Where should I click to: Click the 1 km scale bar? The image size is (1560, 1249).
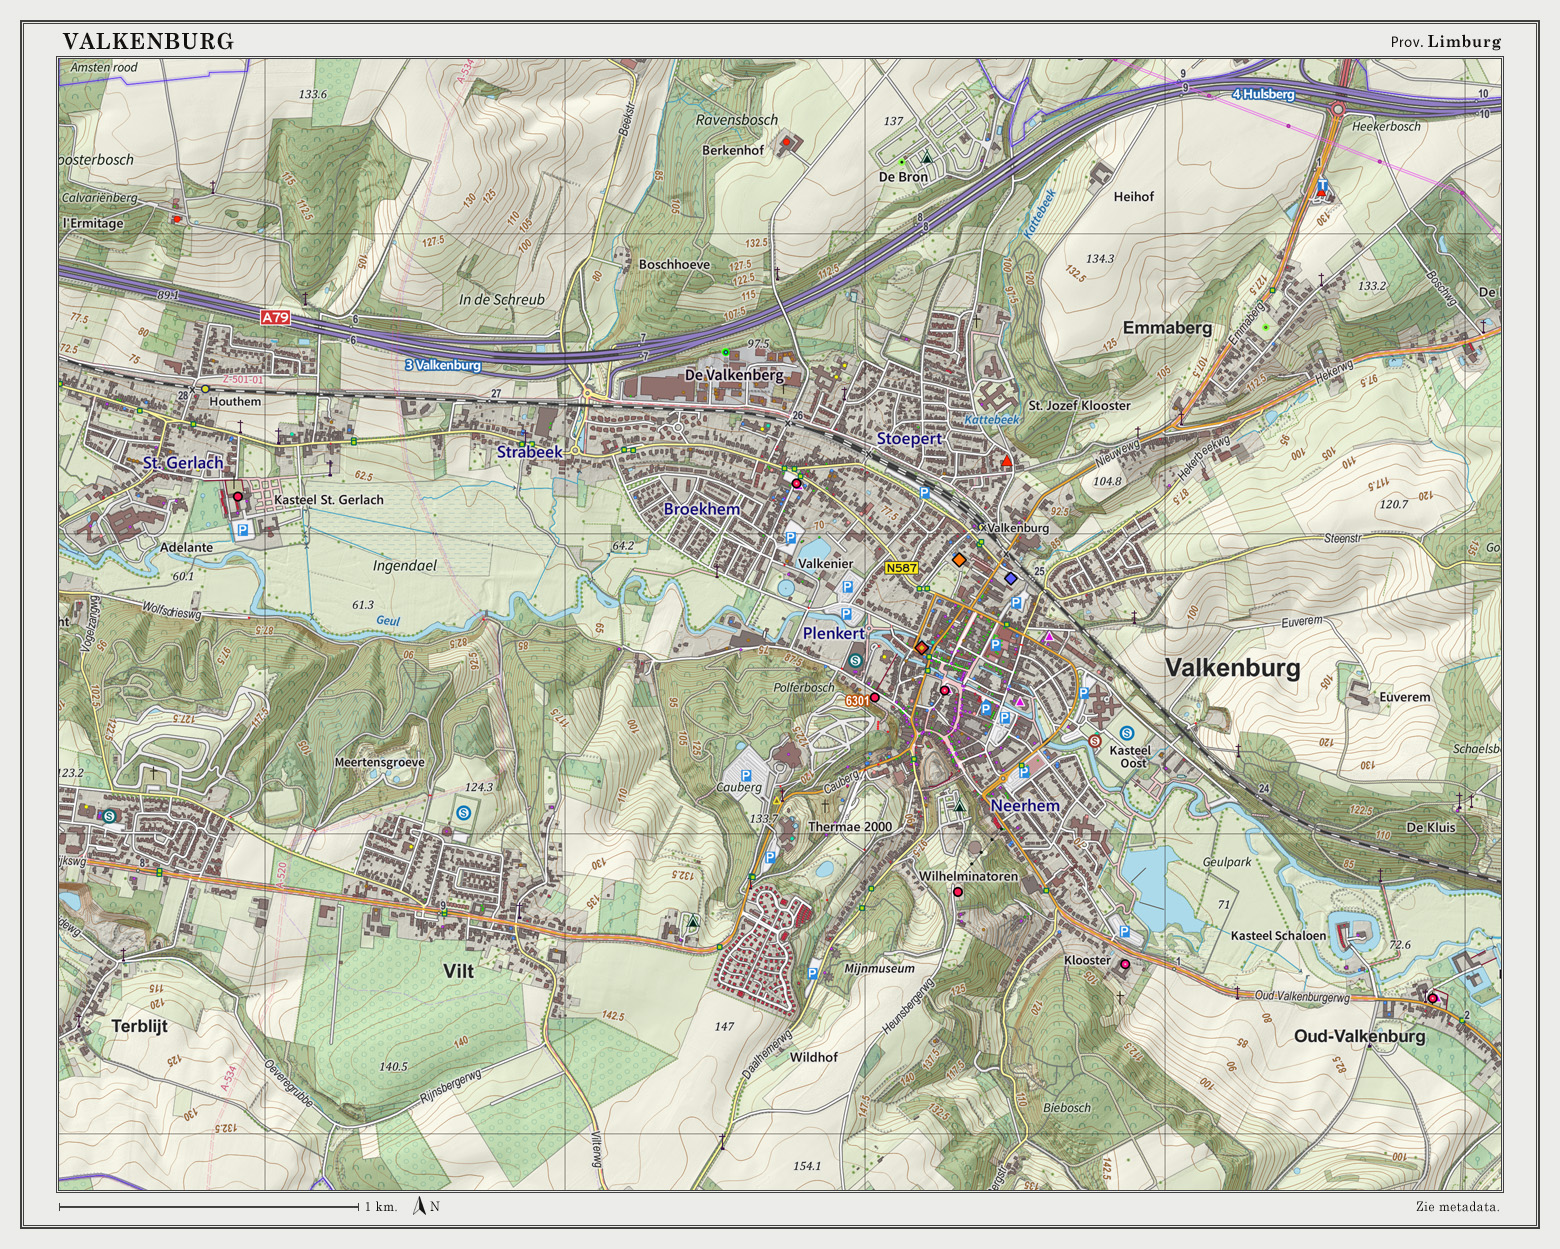tap(208, 1207)
